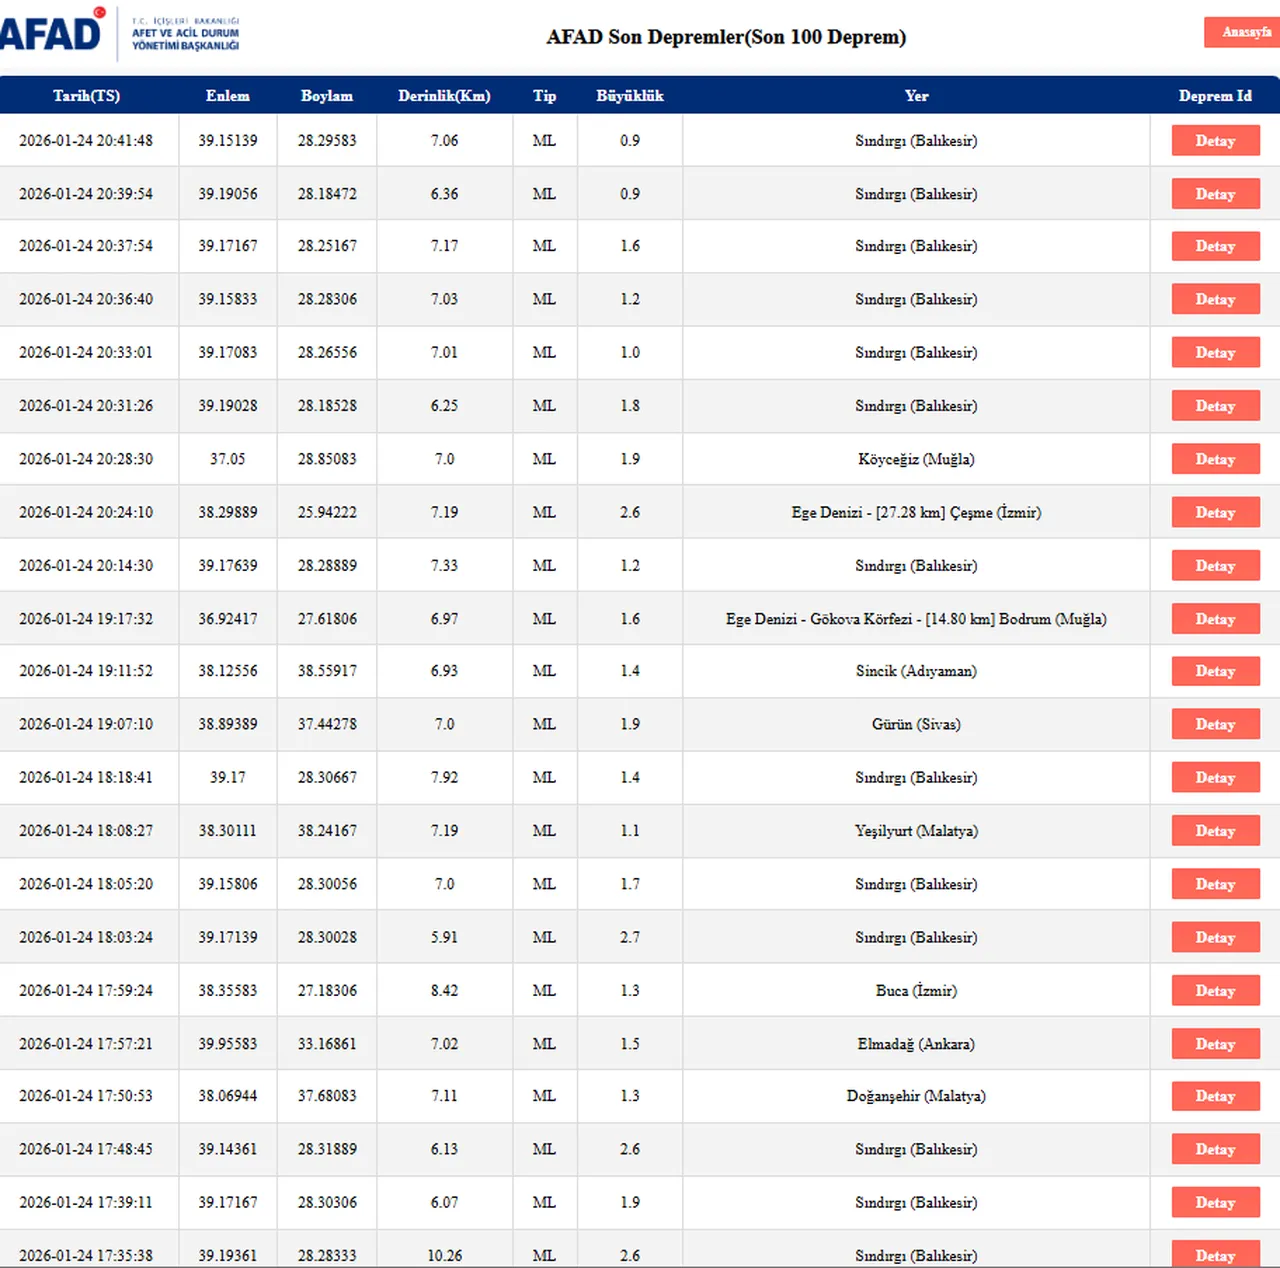This screenshot has height=1268, width=1280.
Task: Open Detay for 20:39:54 magnitude 0.9 quake
Action: pos(1215,194)
